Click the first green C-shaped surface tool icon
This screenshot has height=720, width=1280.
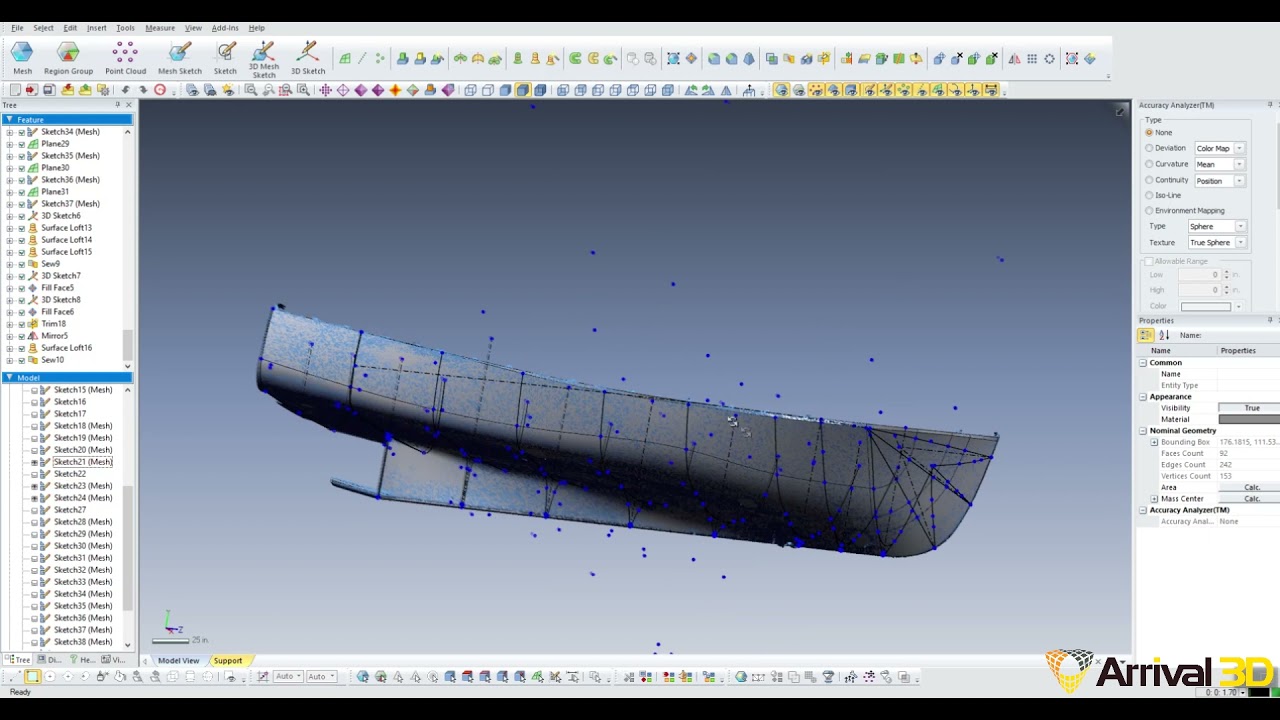point(575,59)
